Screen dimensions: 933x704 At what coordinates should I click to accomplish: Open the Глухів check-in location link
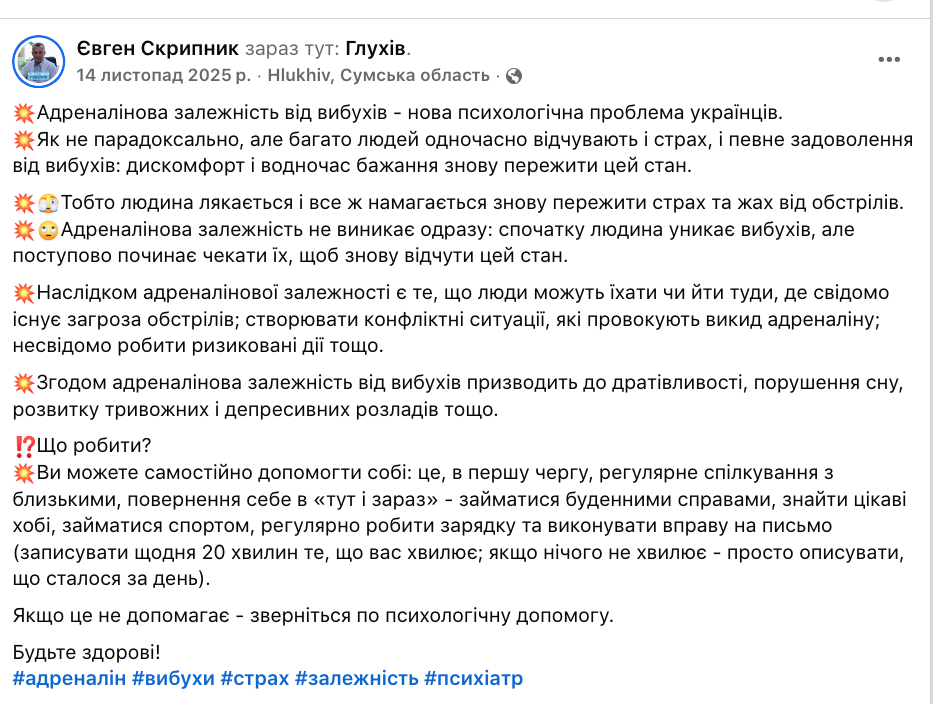[376, 48]
